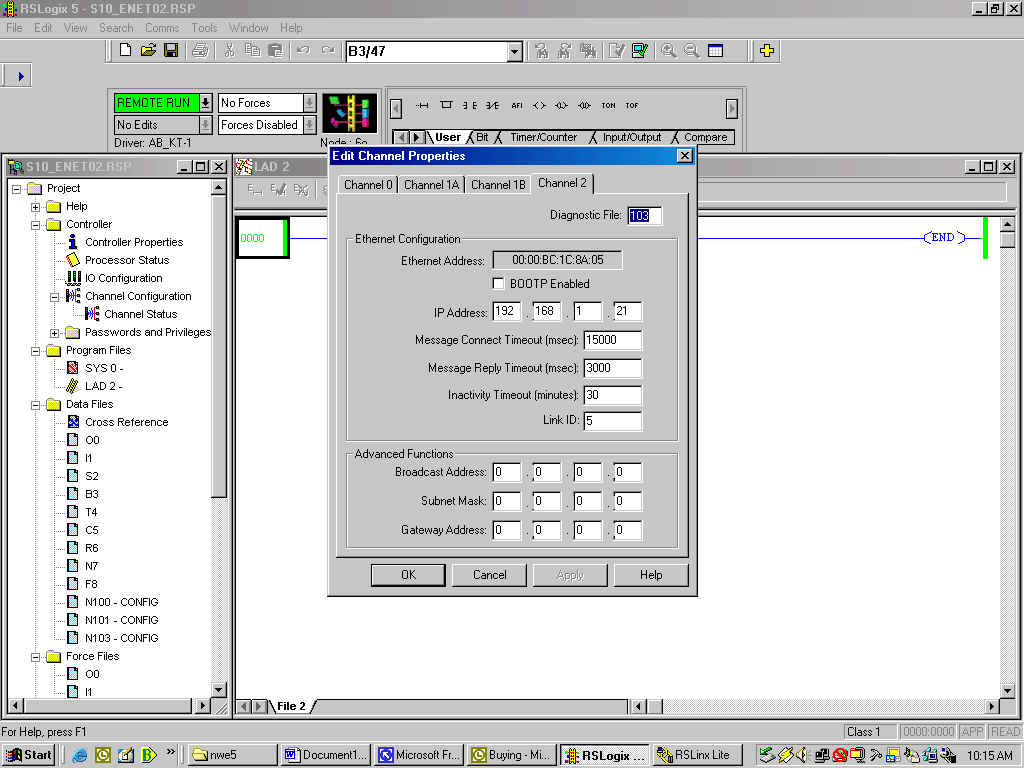Image resolution: width=1024 pixels, height=768 pixels.
Task: Click the project tree scroll down arrow
Action: tap(219, 690)
